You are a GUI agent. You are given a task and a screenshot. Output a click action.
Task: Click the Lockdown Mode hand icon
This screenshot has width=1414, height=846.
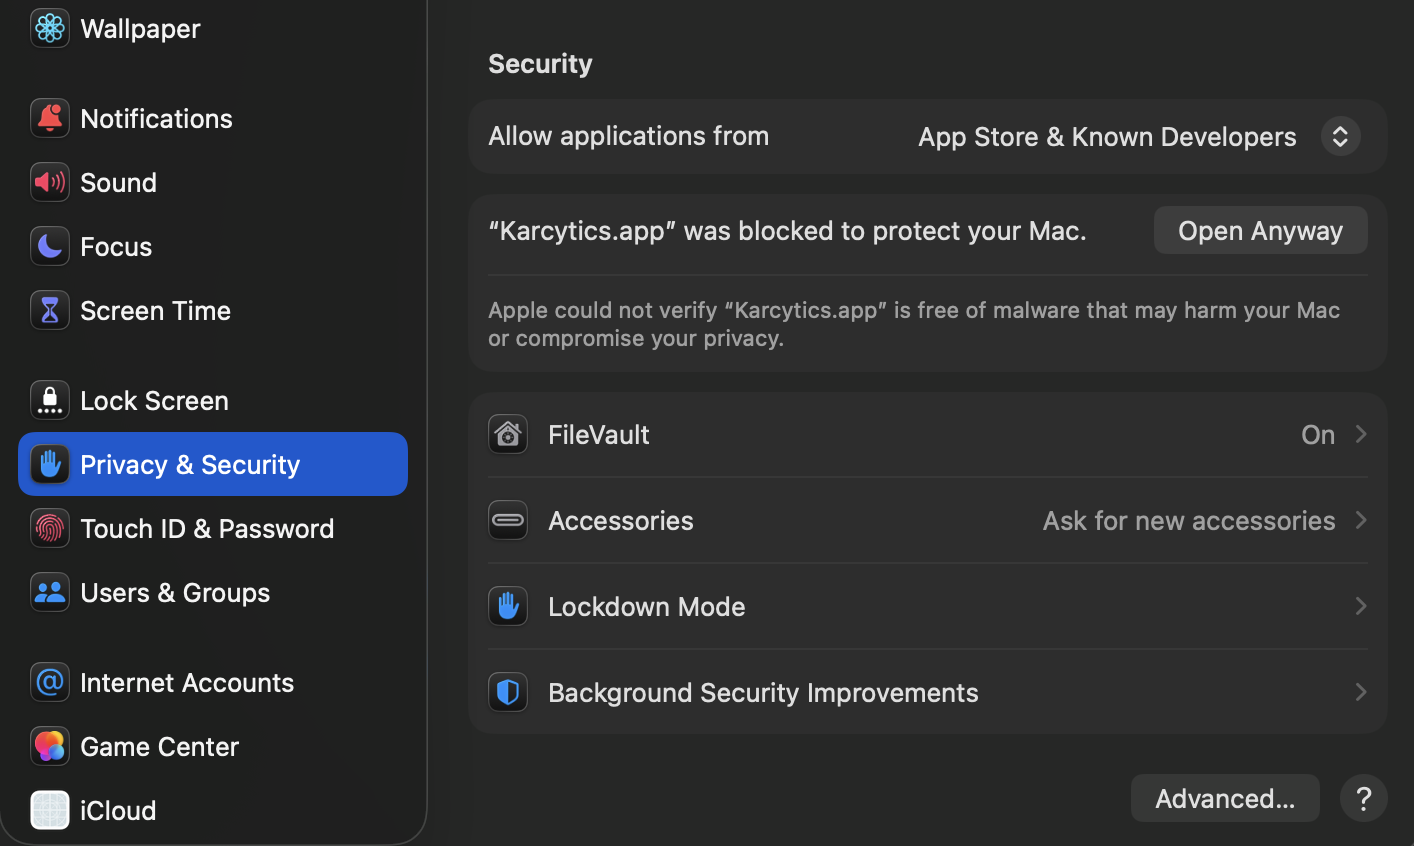pos(508,606)
